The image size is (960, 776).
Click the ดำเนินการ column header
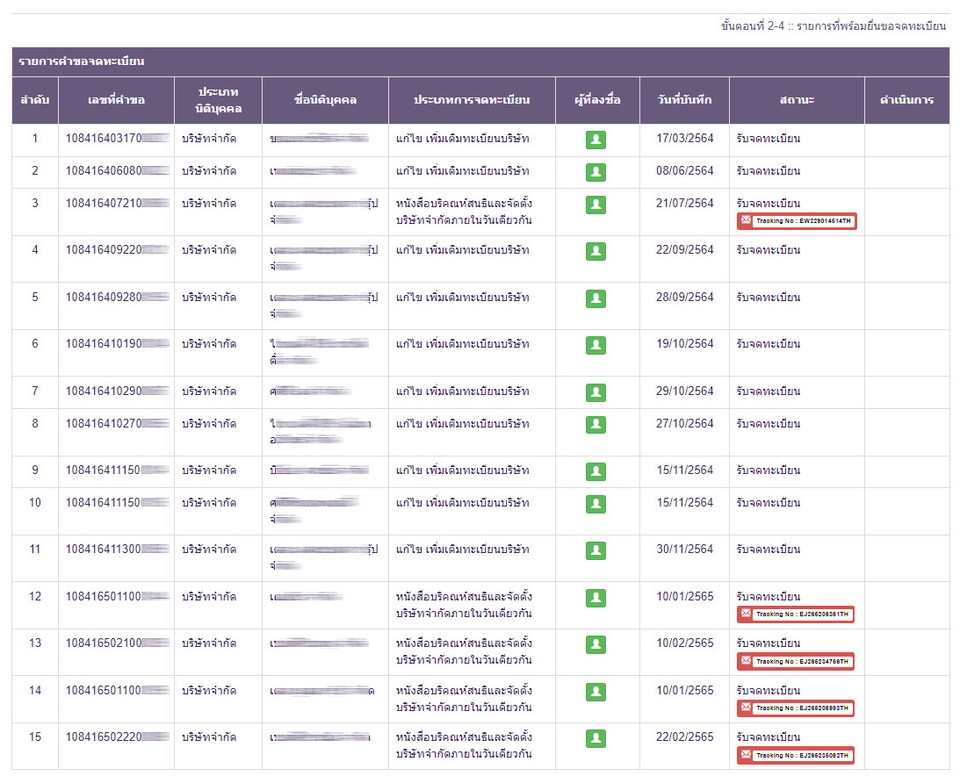point(907,100)
